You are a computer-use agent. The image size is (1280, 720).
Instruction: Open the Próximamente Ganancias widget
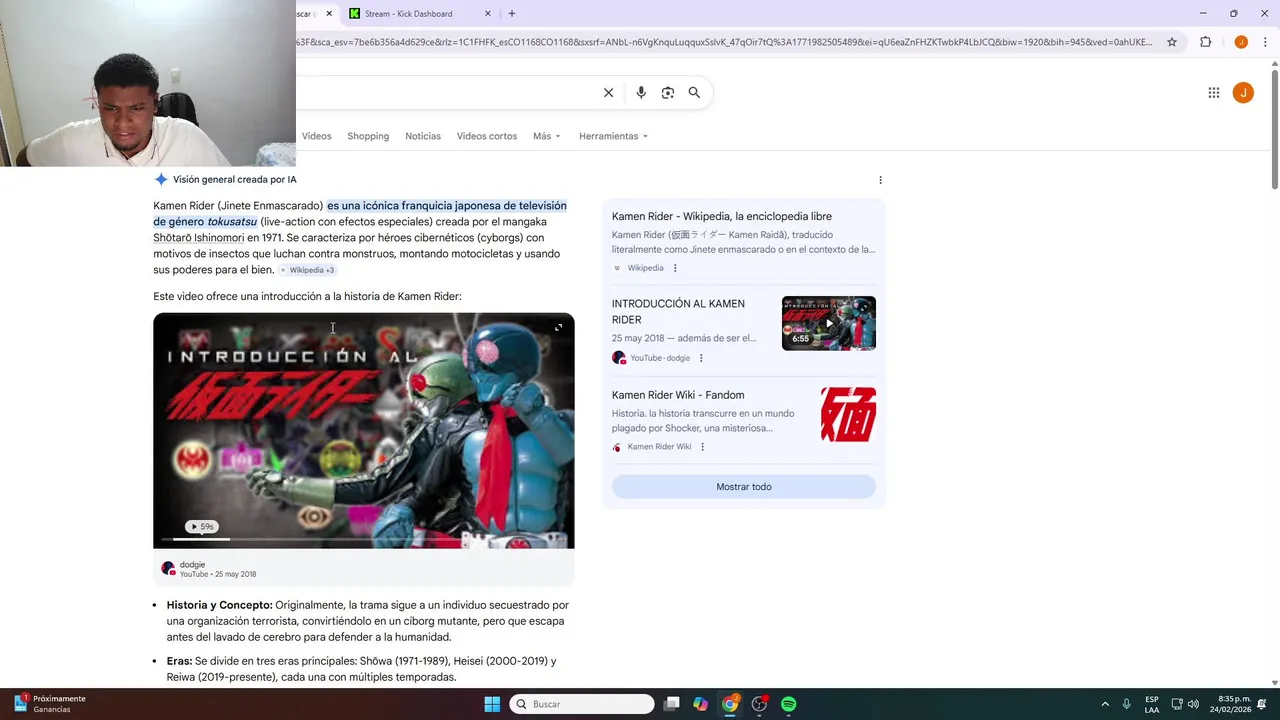(x=48, y=704)
